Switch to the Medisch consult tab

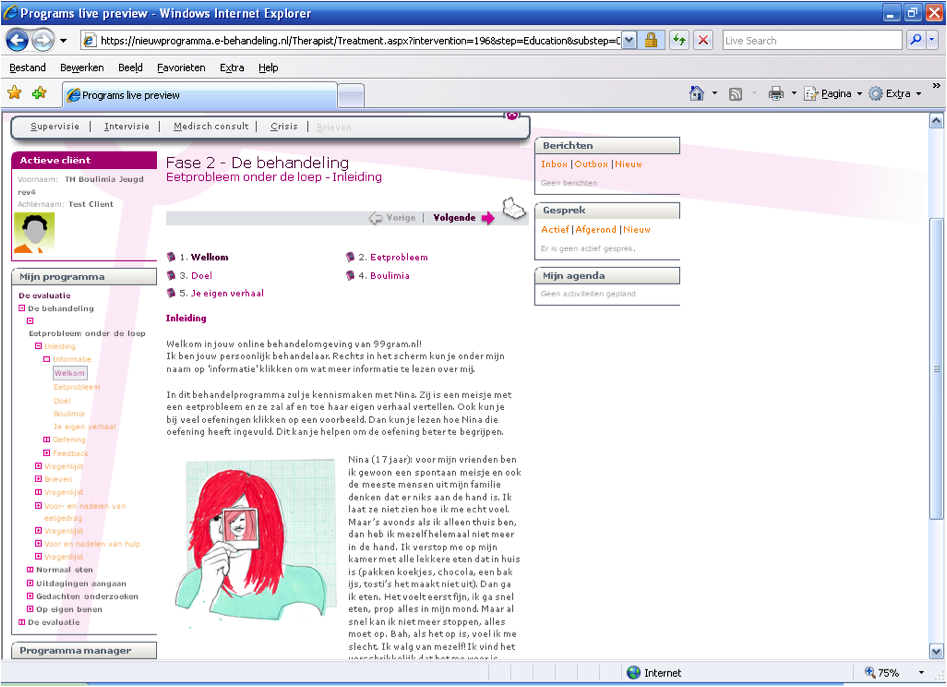[211, 127]
